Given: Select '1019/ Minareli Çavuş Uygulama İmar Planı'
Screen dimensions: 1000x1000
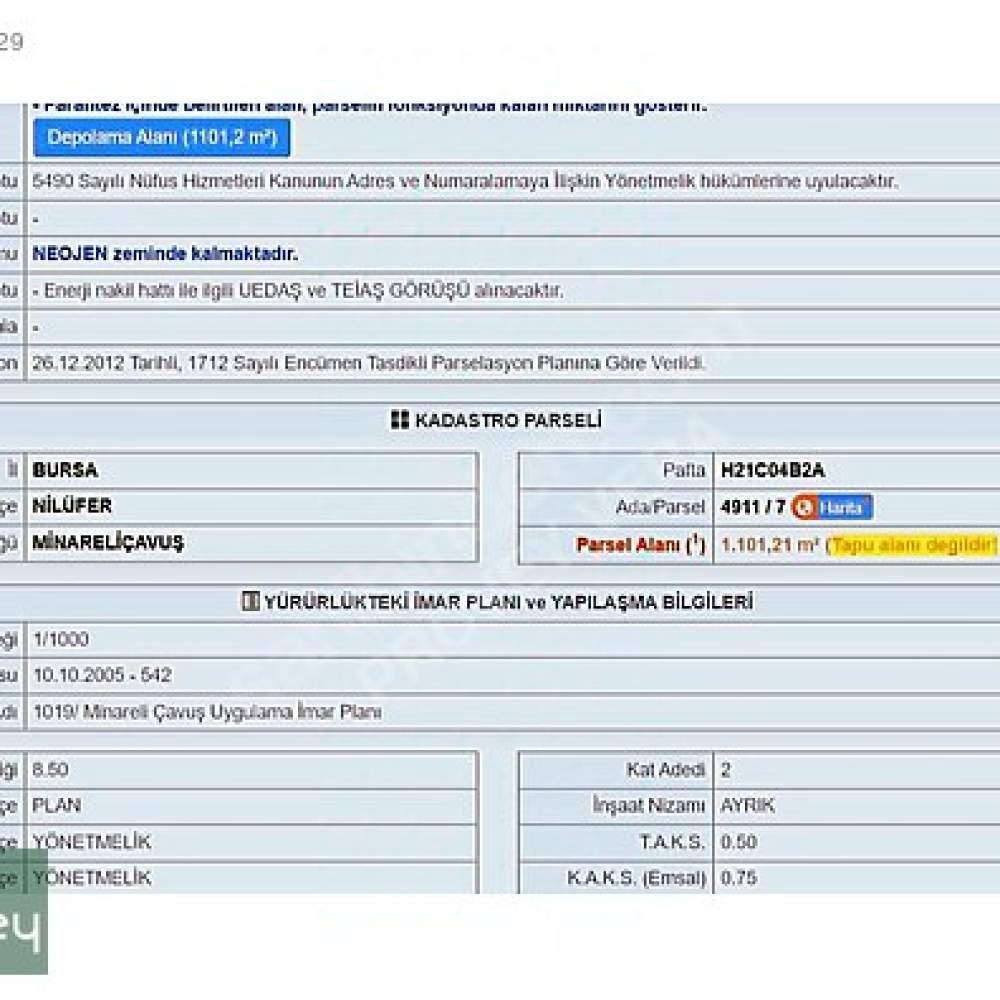Looking at the screenshot, I should (x=207, y=712).
